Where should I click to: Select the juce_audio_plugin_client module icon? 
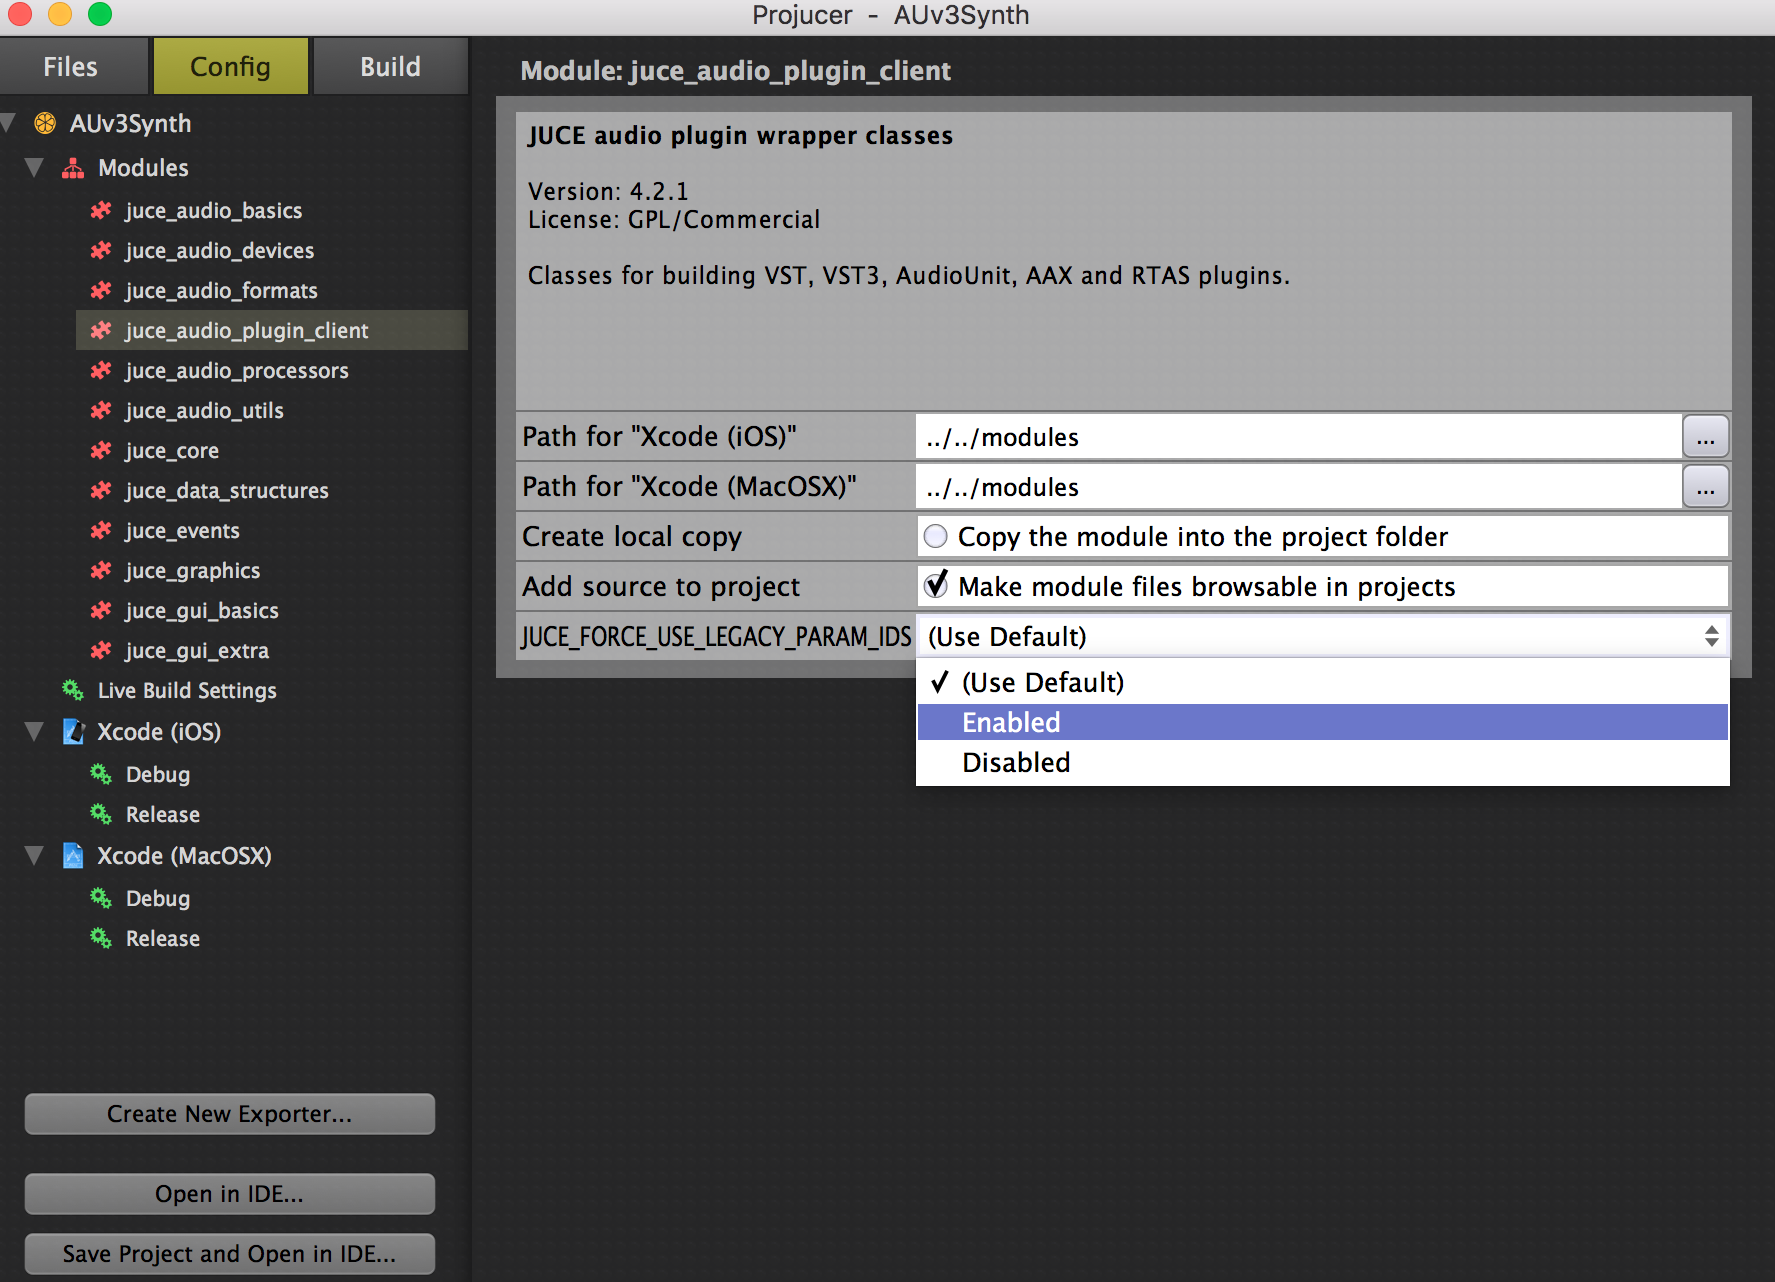(101, 330)
